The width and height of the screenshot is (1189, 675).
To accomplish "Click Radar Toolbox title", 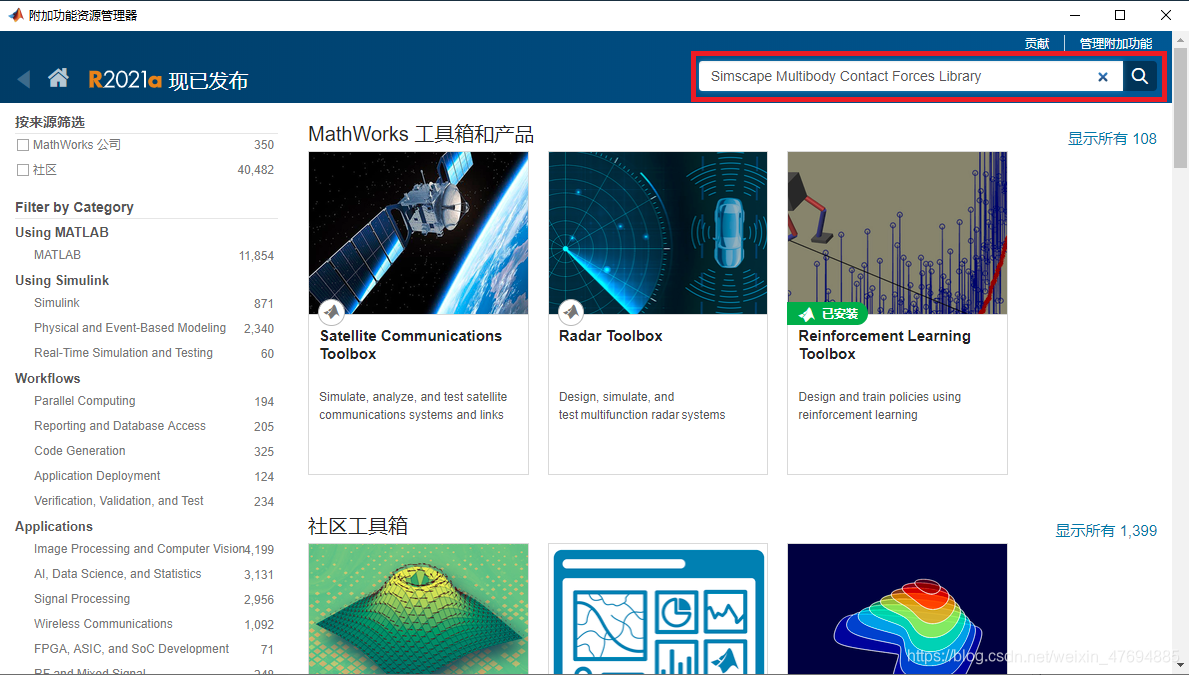I will point(610,336).
